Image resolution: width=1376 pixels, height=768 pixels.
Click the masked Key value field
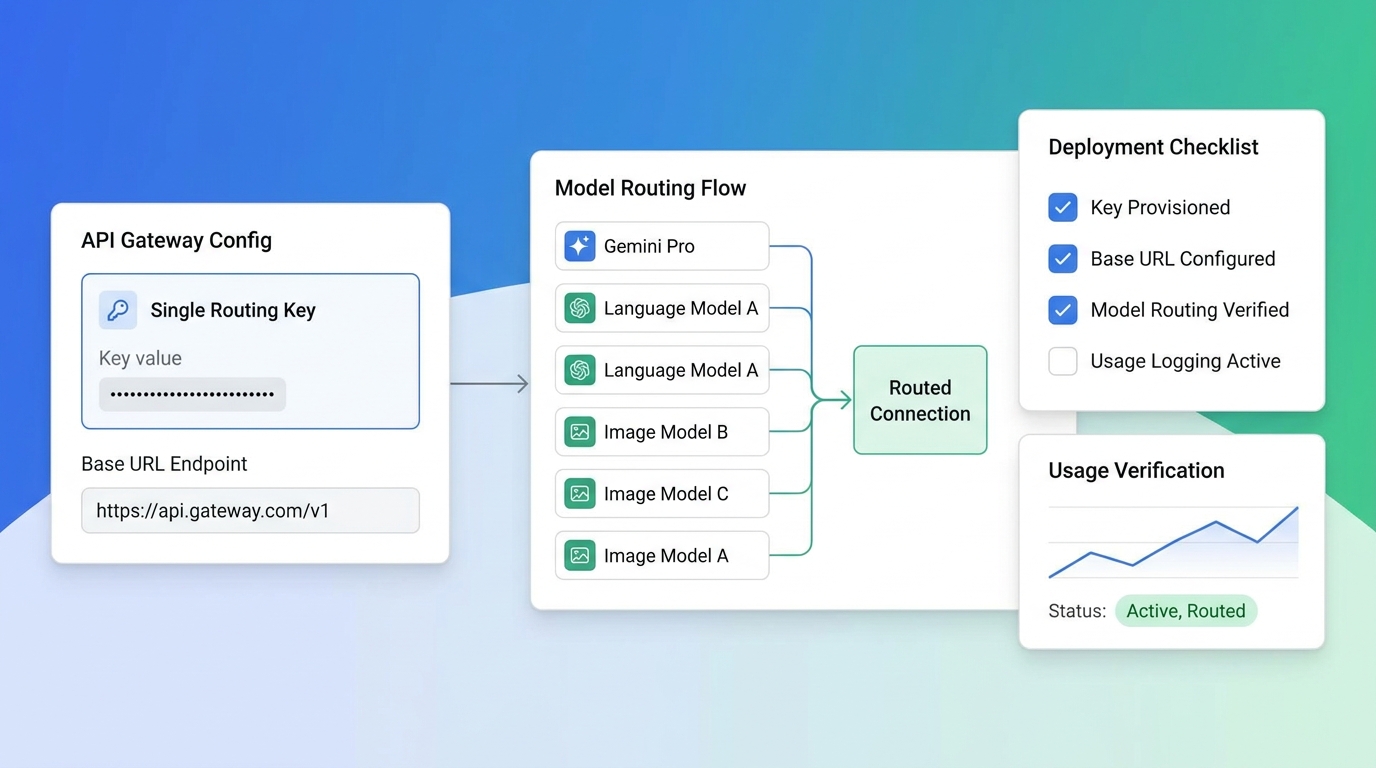[192, 394]
